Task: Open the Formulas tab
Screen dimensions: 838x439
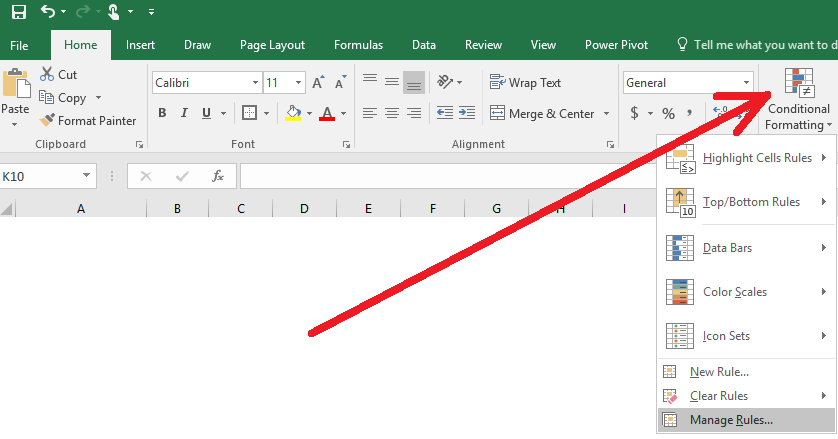Action: coord(359,45)
